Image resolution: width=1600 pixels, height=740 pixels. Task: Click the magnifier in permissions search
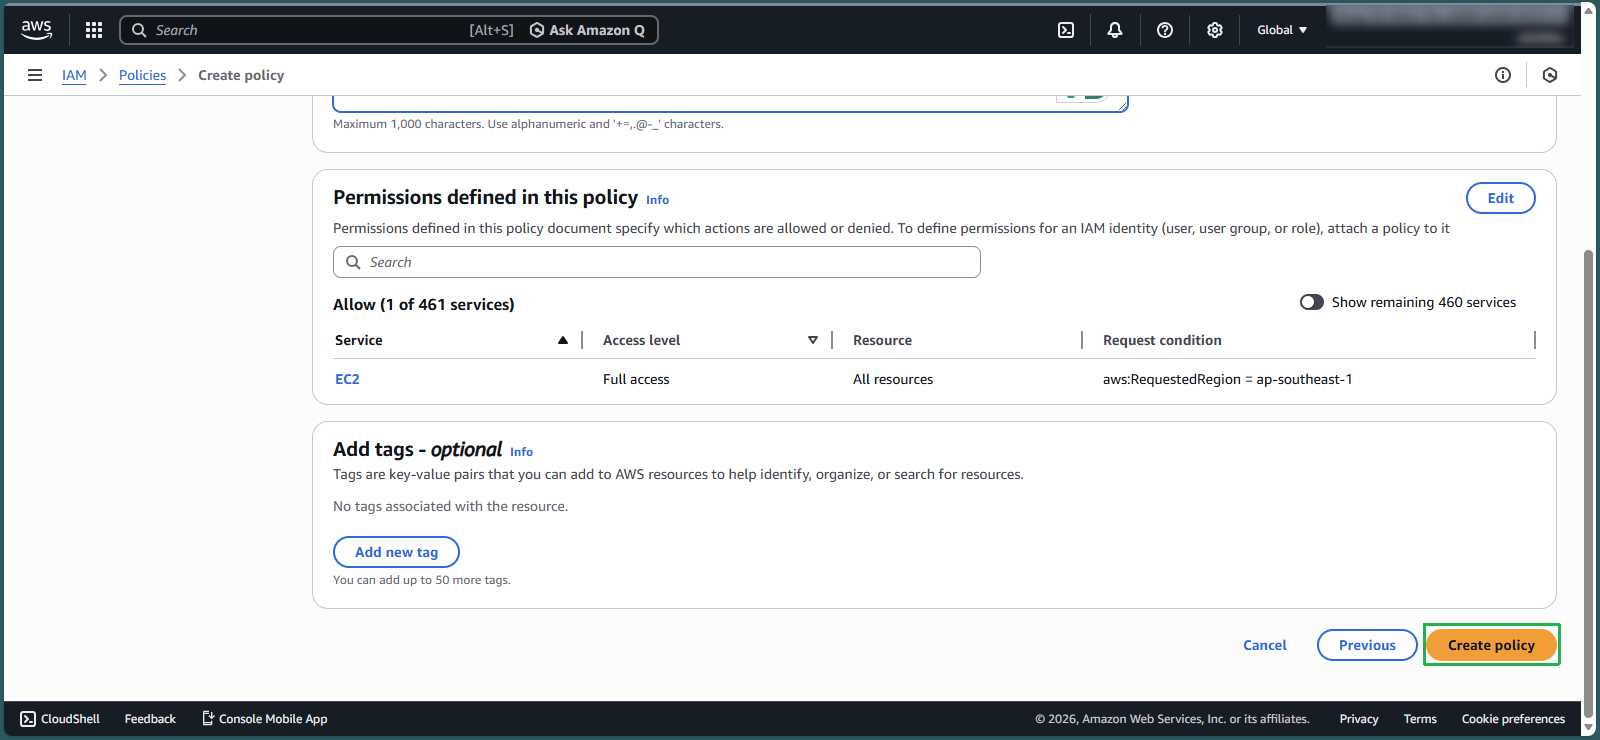pos(353,262)
